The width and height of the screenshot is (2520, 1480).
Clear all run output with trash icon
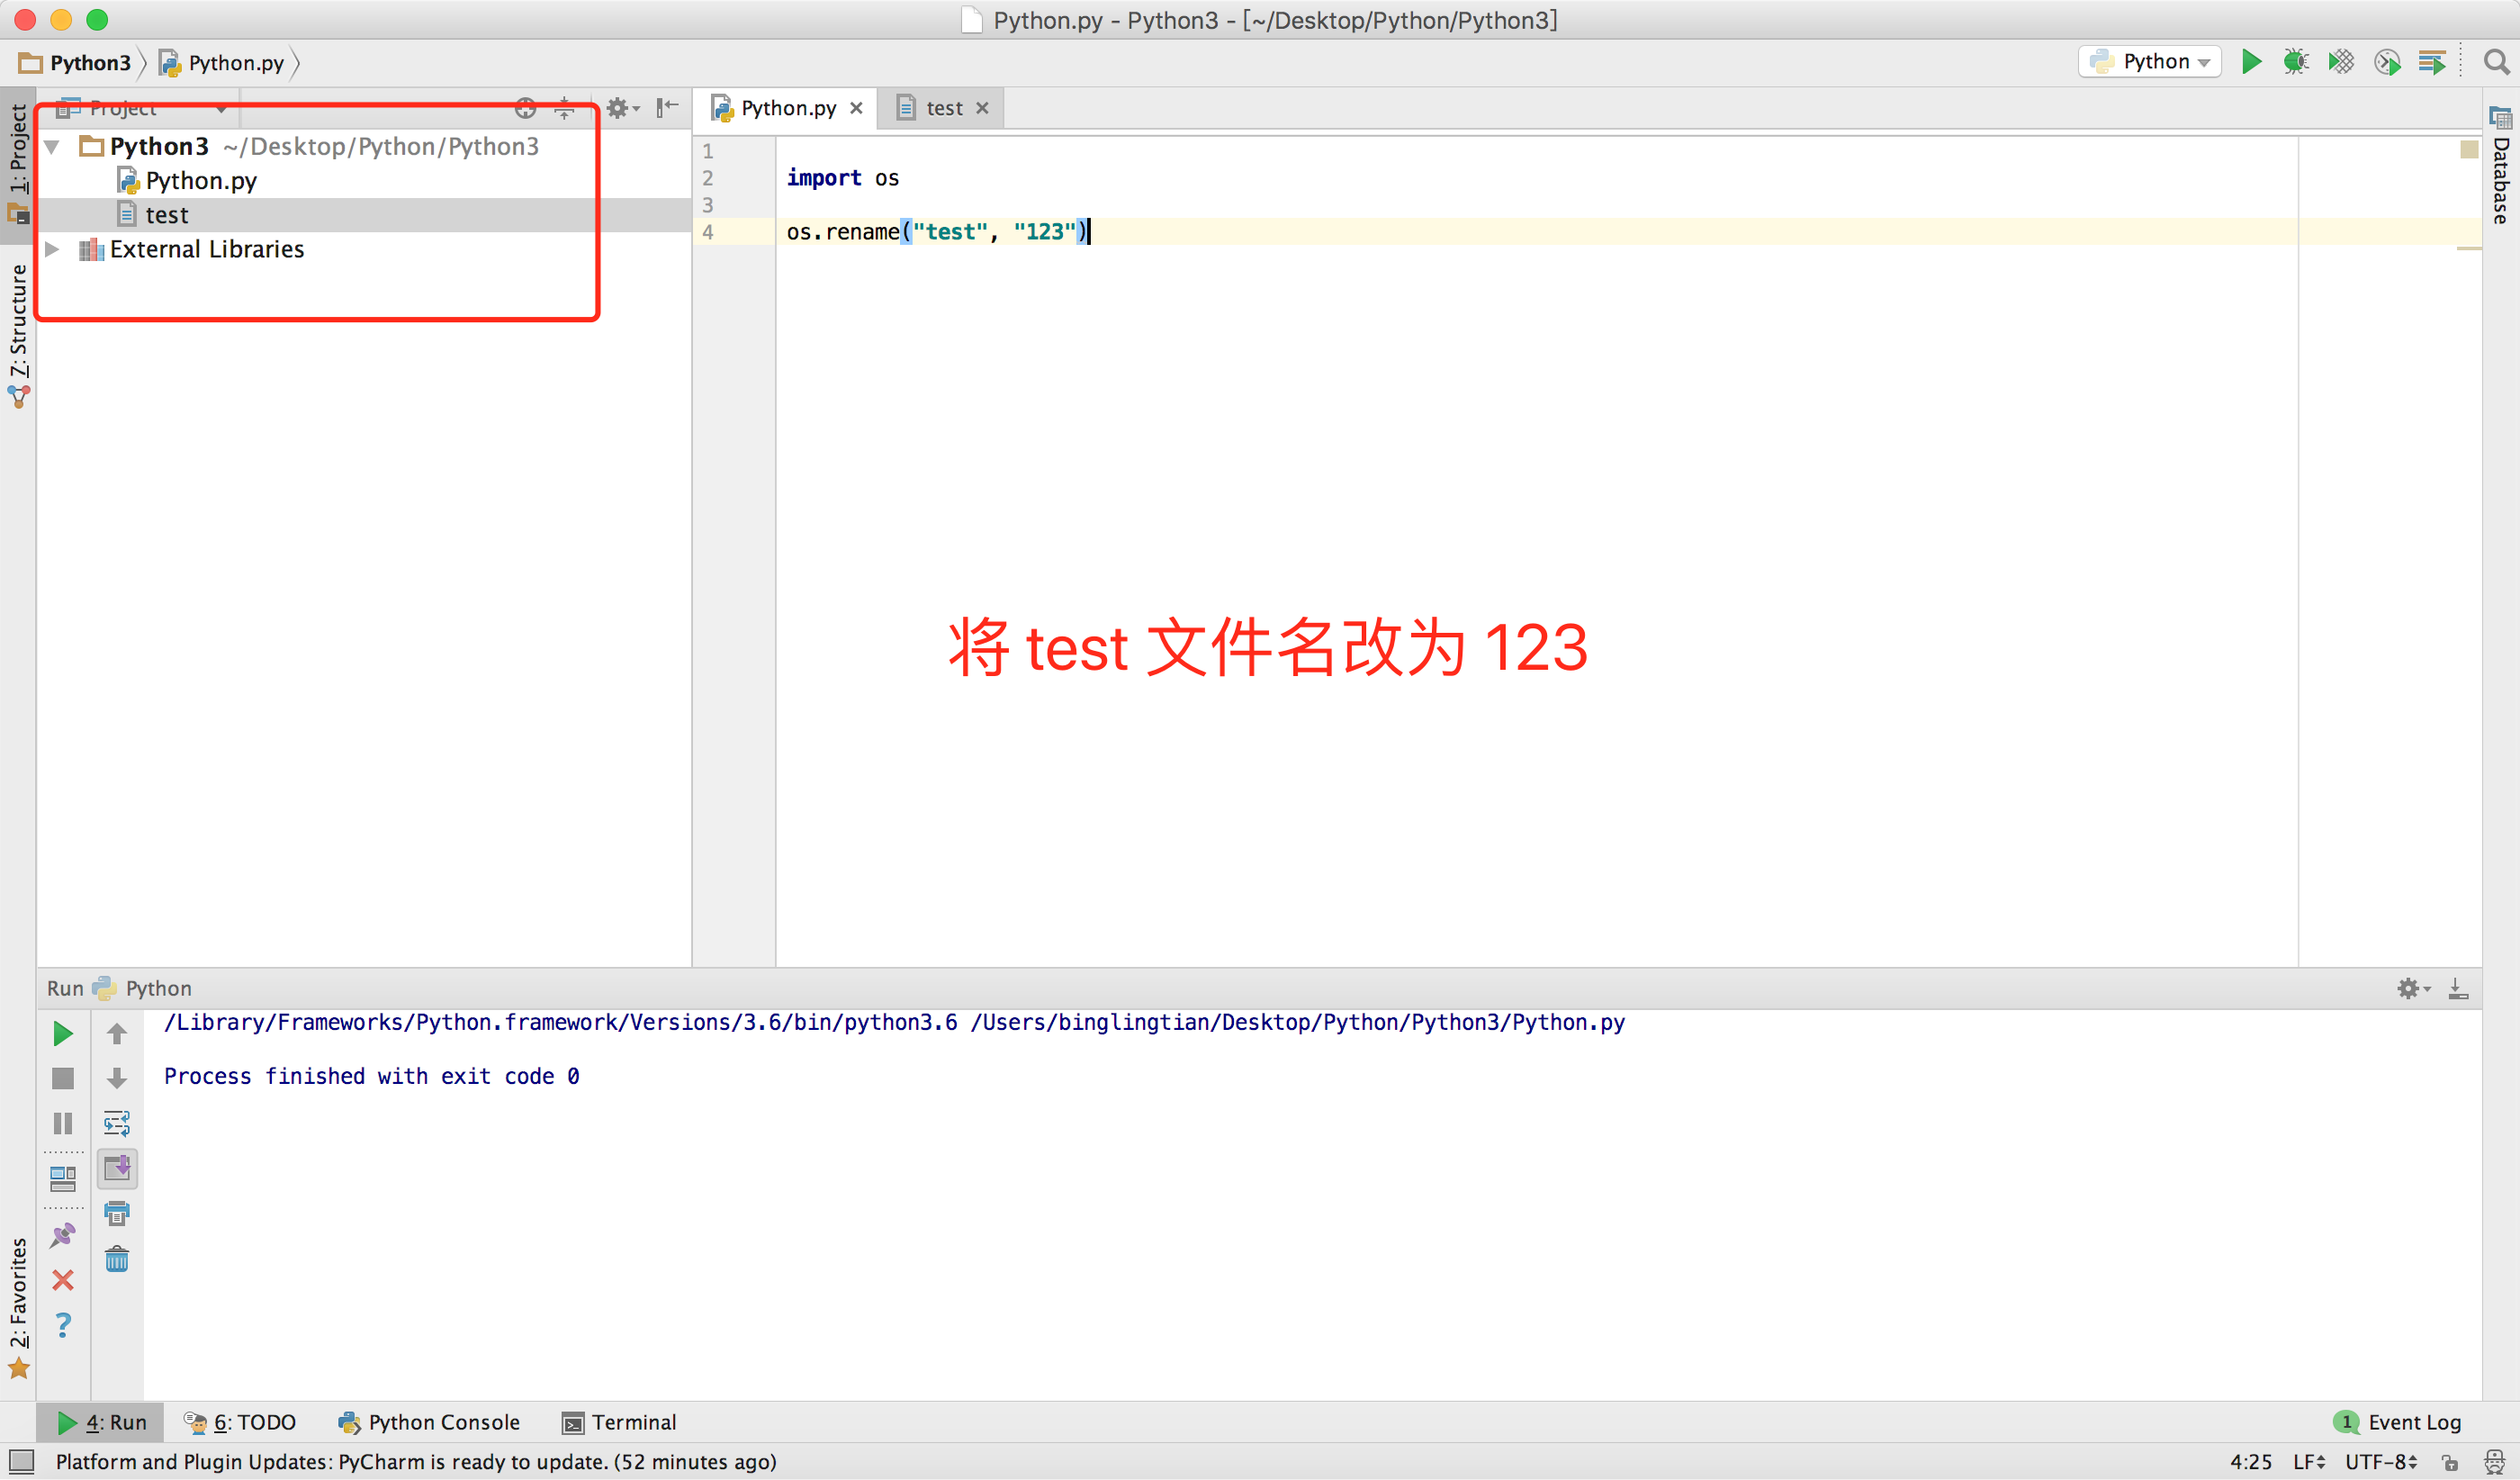coord(117,1259)
